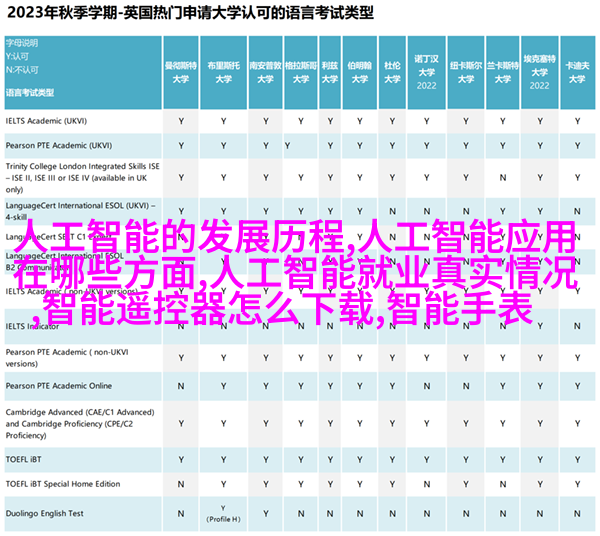600x536 pixels.
Task: Click the 利兹大学 column header
Action: tap(330, 72)
